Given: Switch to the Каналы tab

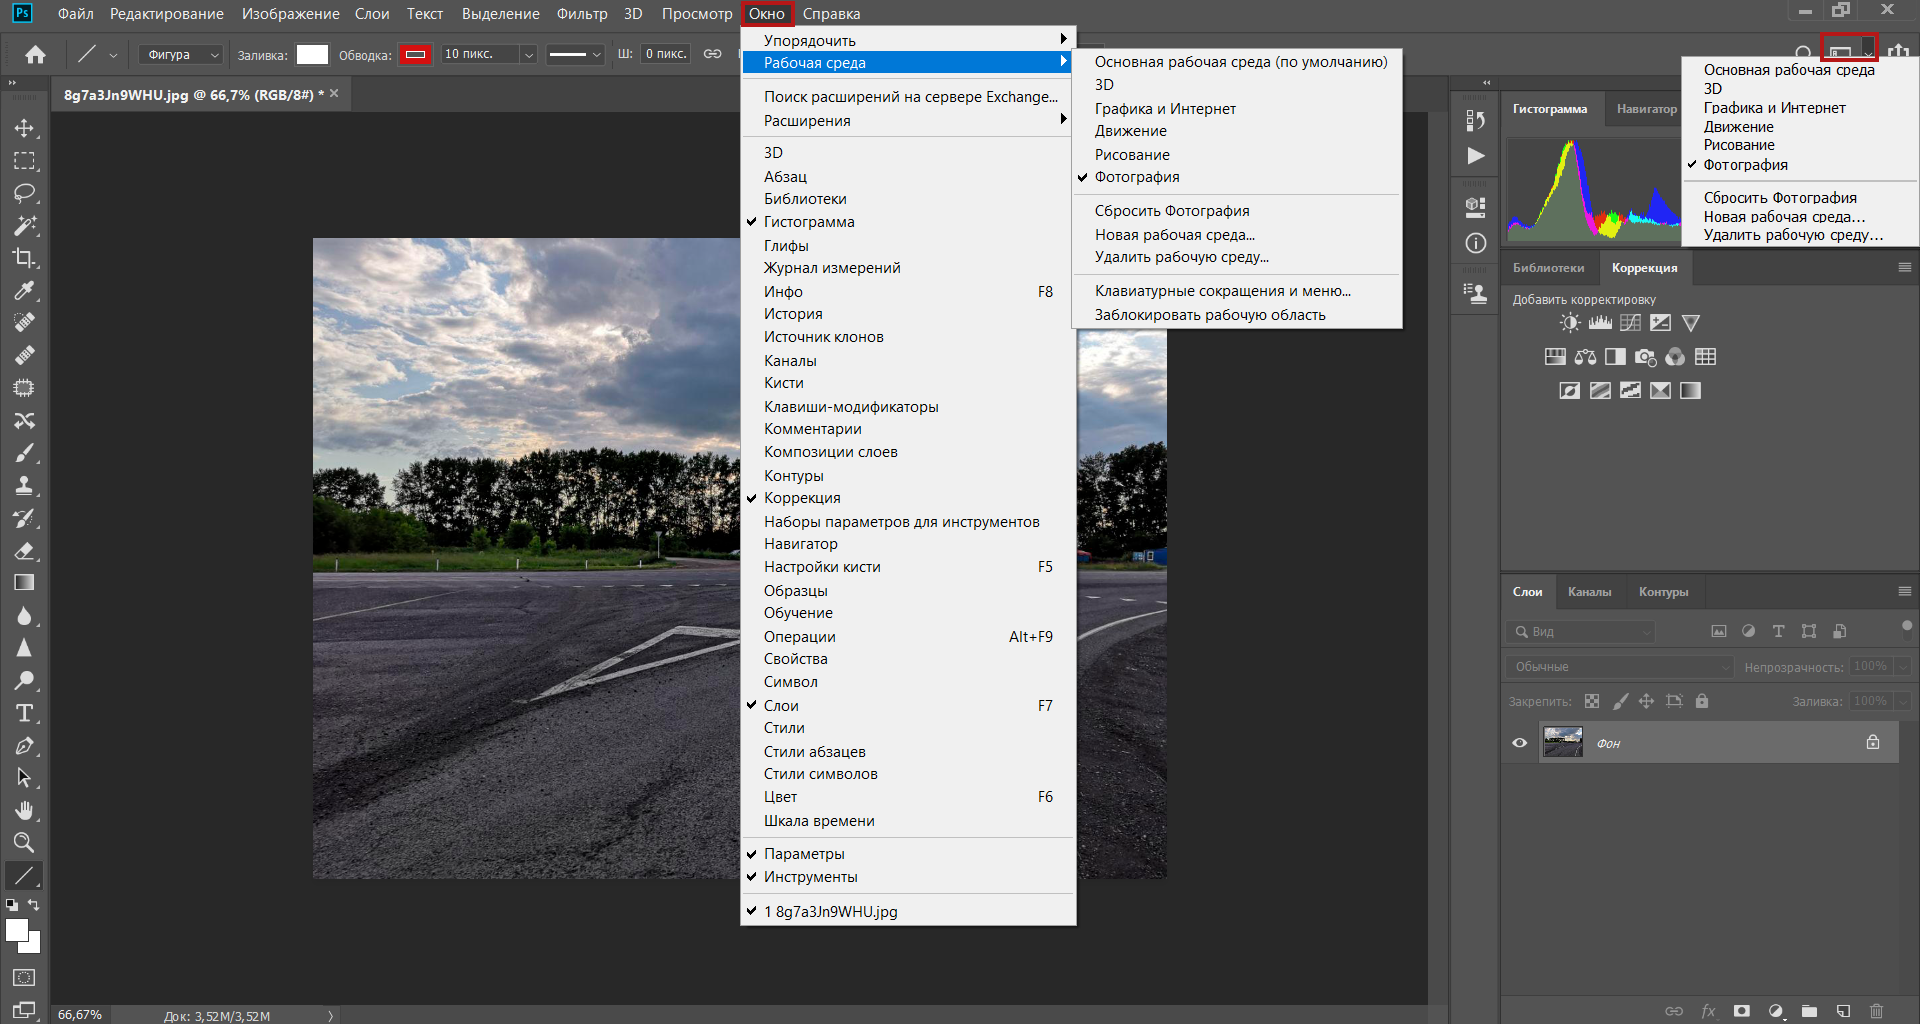Looking at the screenshot, I should (x=1588, y=592).
